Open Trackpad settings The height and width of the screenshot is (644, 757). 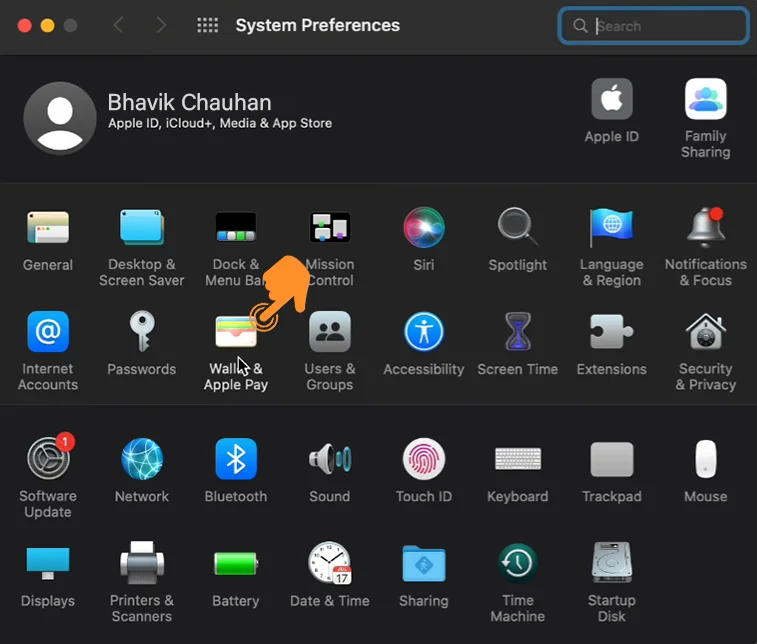pyautogui.click(x=611, y=459)
